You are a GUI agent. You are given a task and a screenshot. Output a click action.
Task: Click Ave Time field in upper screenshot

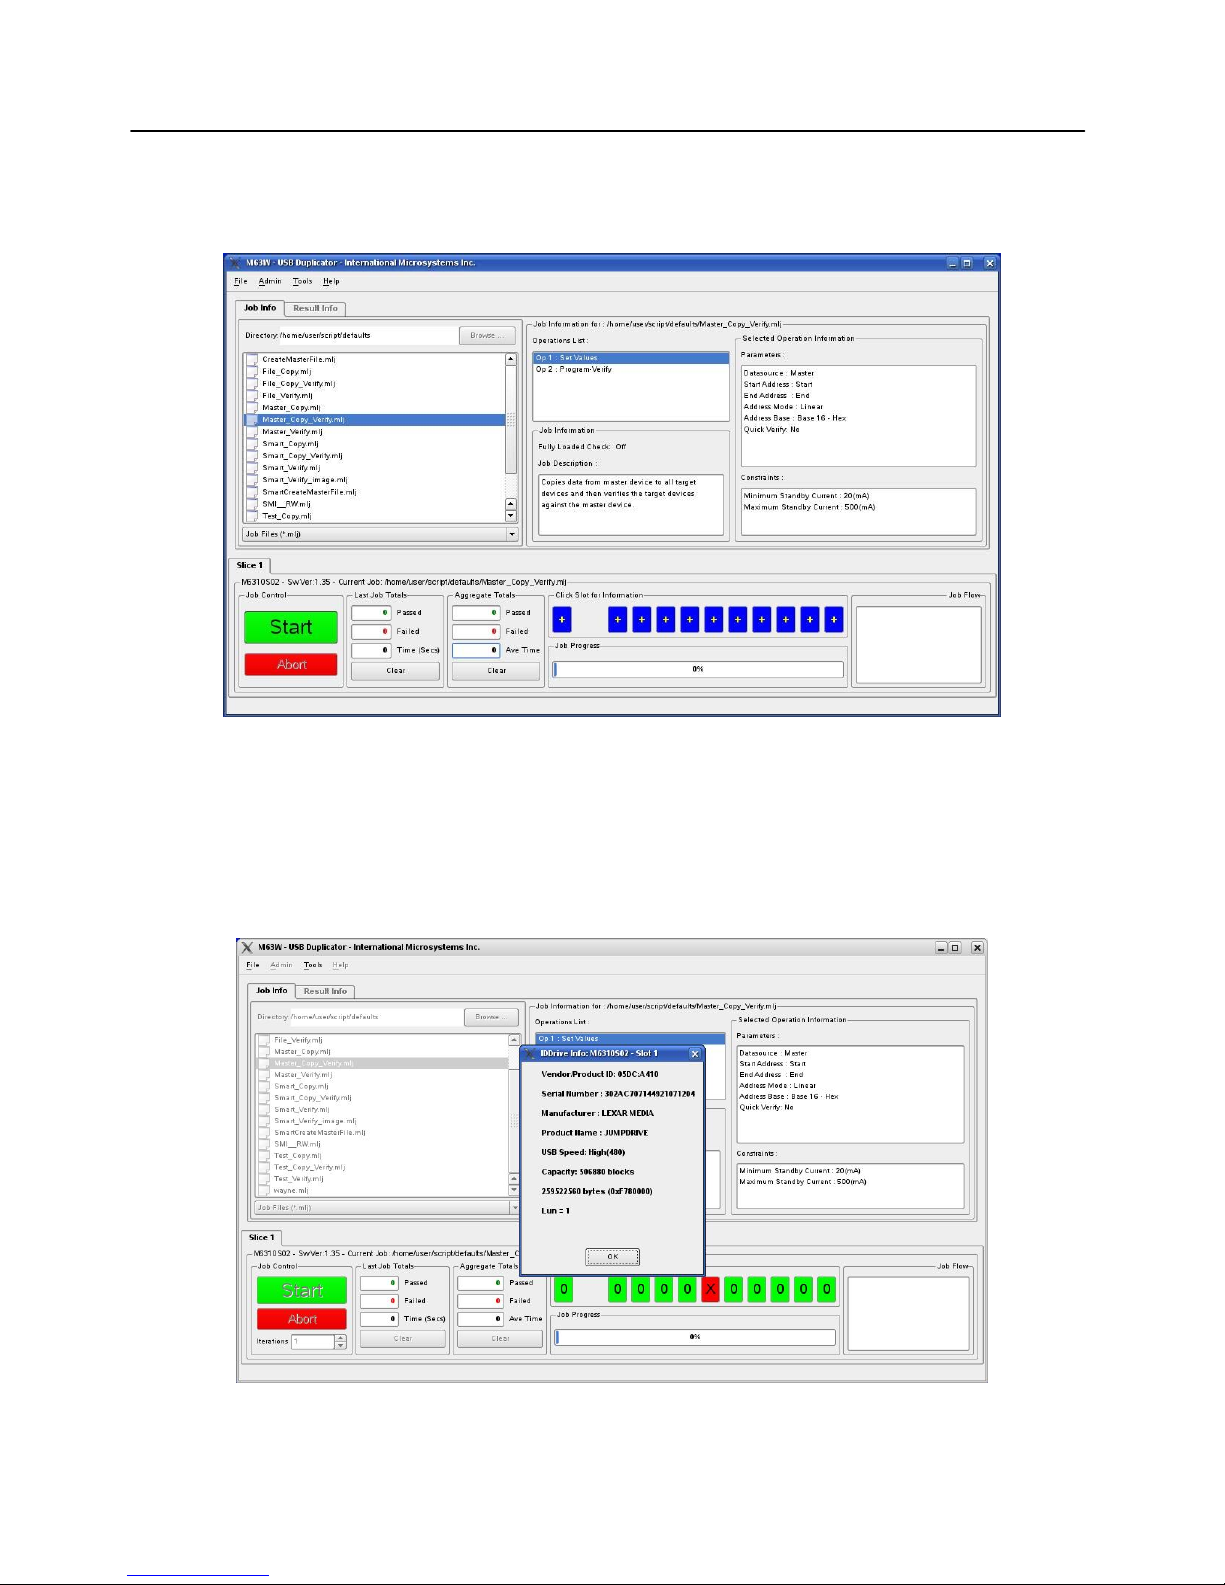tap(476, 650)
